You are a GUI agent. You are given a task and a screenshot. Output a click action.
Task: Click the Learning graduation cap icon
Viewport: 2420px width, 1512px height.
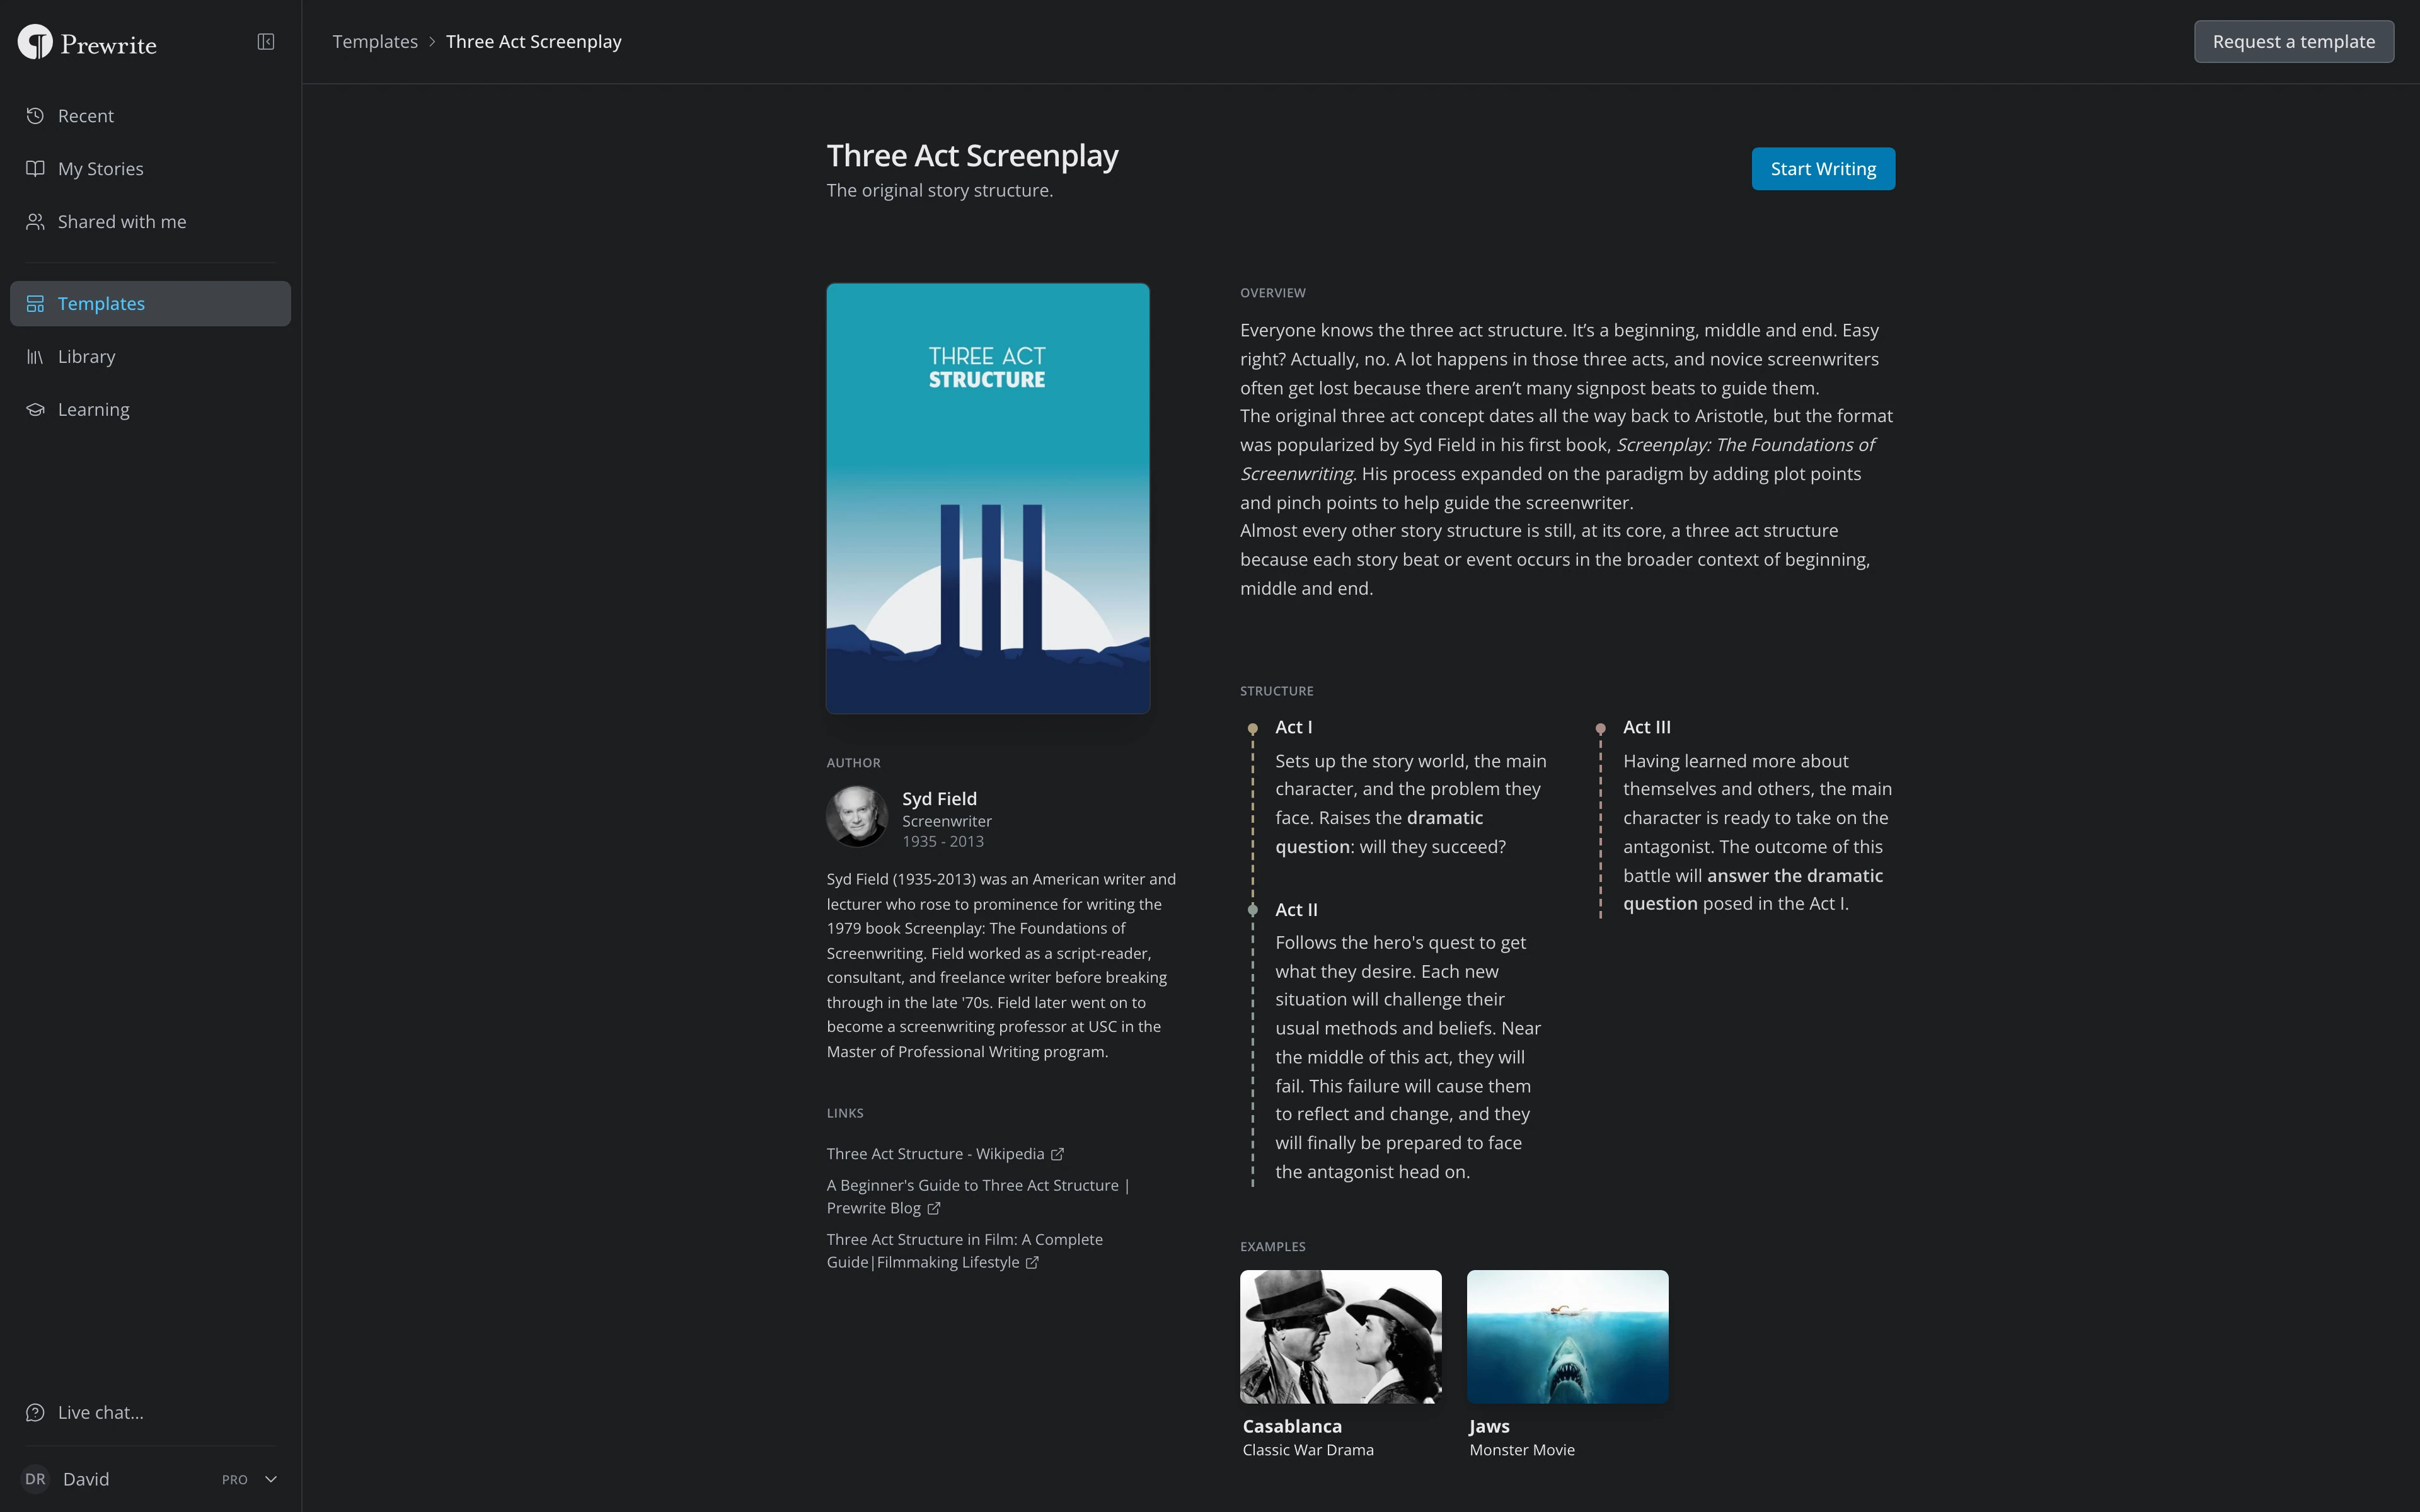point(35,410)
